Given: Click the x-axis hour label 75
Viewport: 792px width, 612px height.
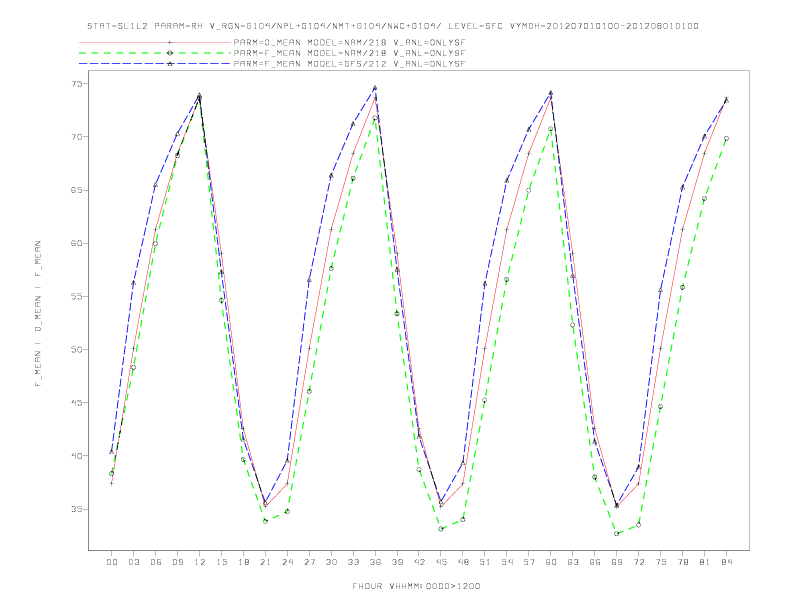Looking at the screenshot, I should (x=661, y=562).
